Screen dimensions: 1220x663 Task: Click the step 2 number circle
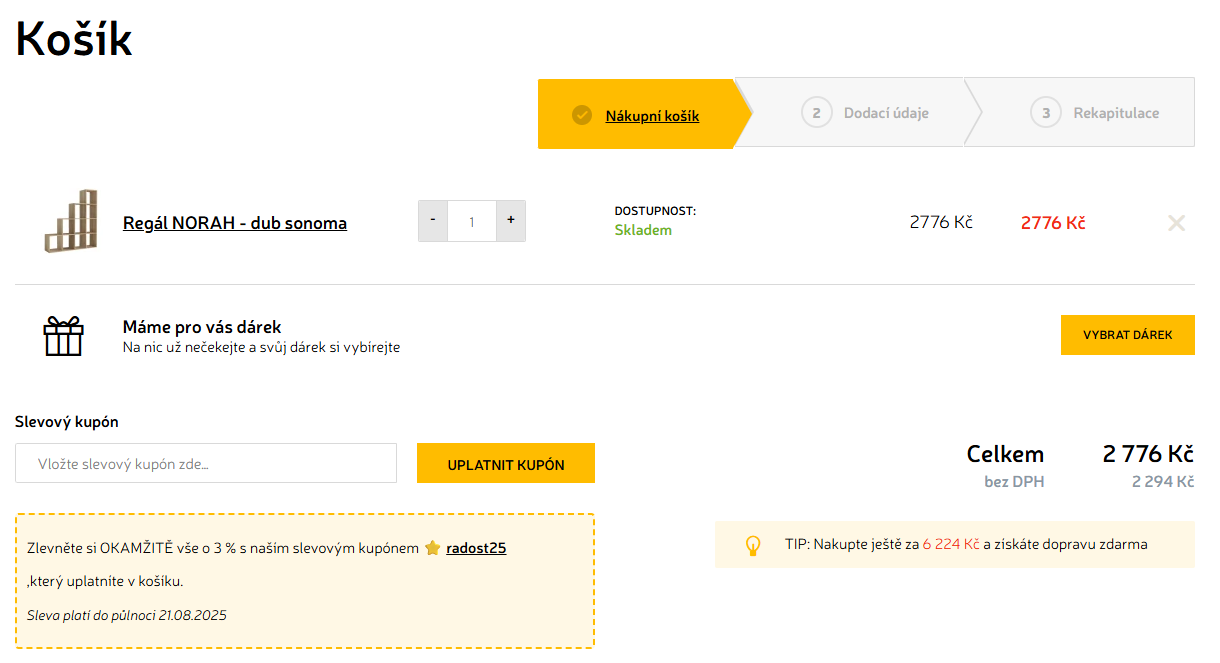click(816, 113)
